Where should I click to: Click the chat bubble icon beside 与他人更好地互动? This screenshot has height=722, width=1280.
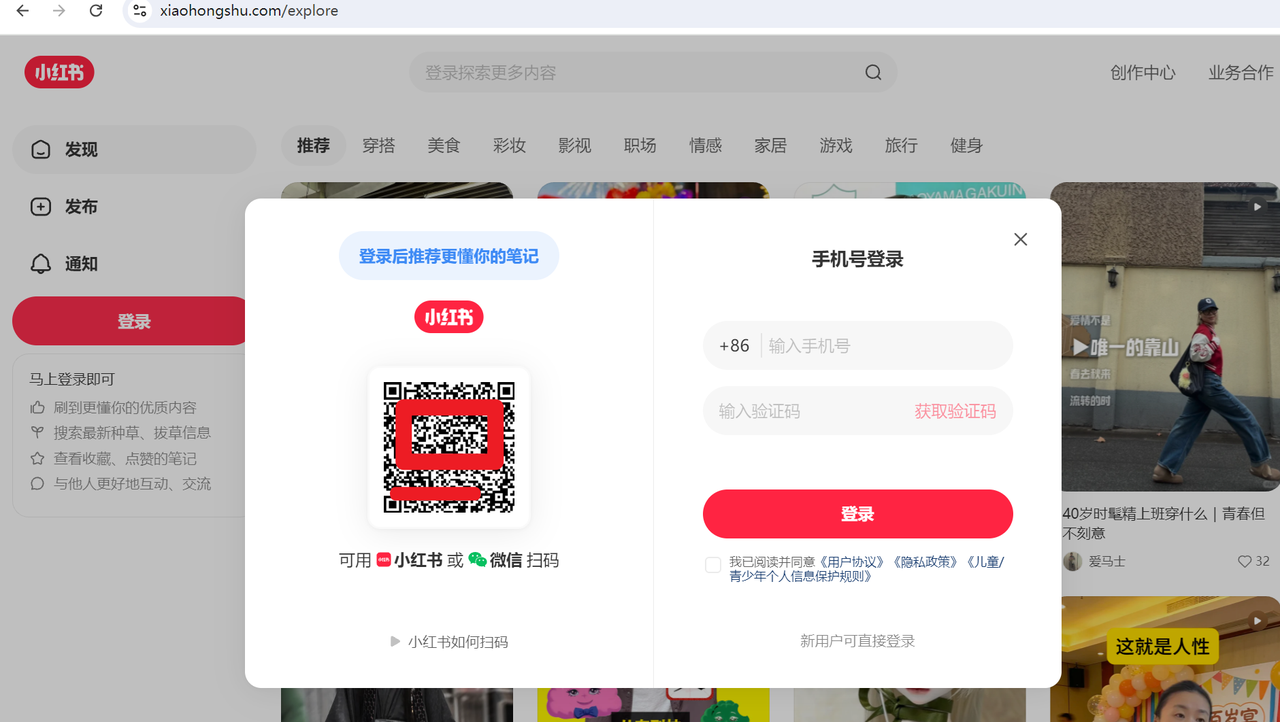(38, 484)
